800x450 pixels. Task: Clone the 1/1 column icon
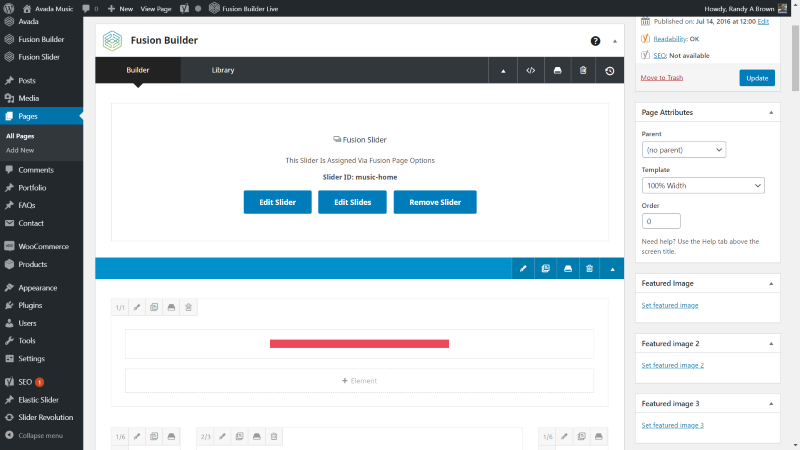154,307
